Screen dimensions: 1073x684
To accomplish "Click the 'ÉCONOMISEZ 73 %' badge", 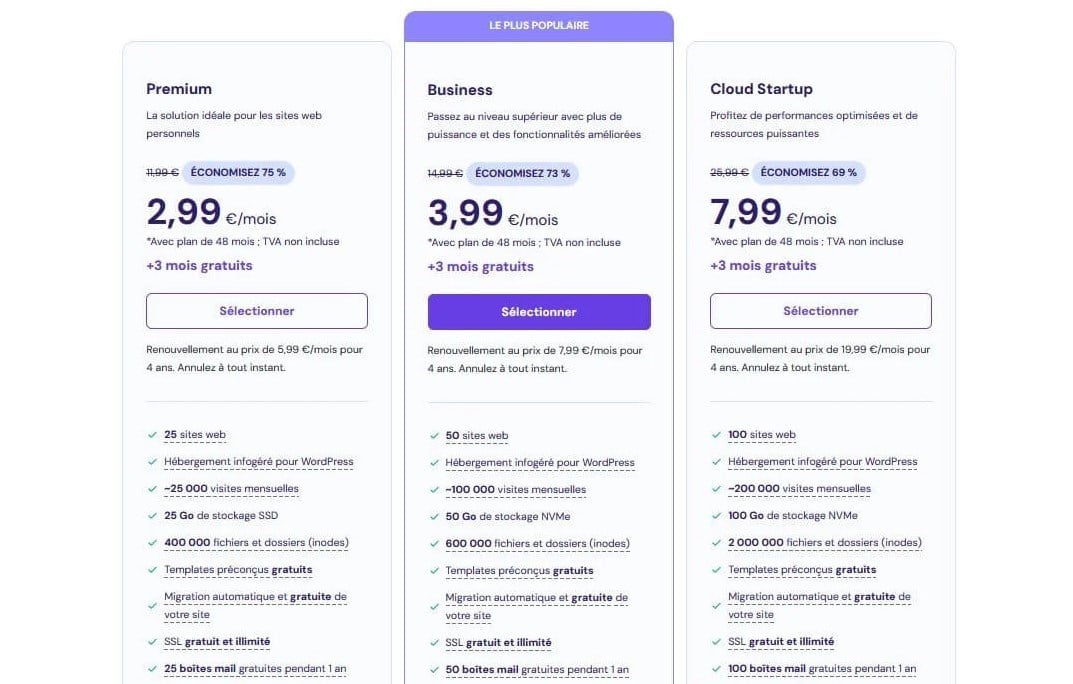I will pyautogui.click(x=522, y=174).
